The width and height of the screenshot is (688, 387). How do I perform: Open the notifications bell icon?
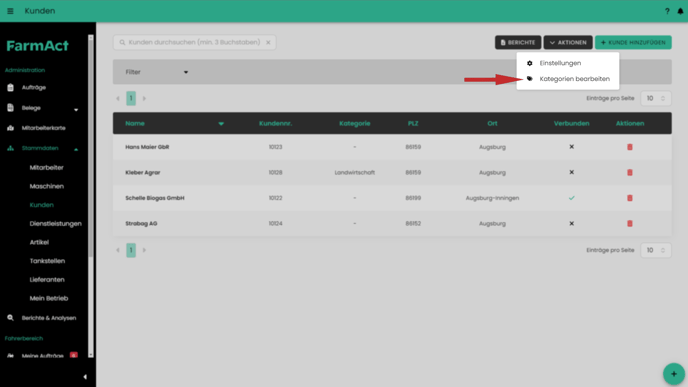680,11
